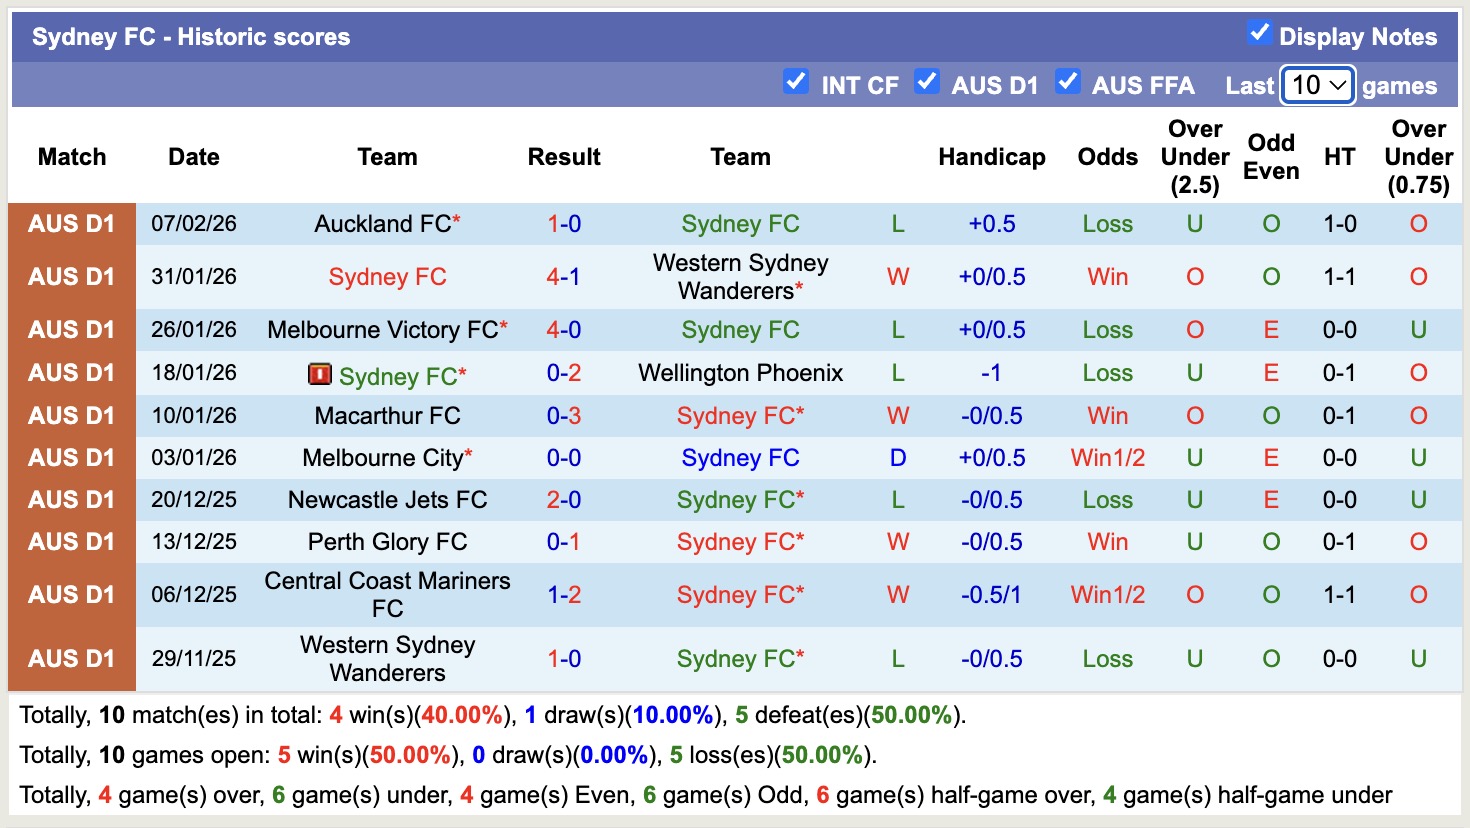Select Perth Glory FC from the table
Viewport: 1470px width, 828px height.
click(x=387, y=541)
